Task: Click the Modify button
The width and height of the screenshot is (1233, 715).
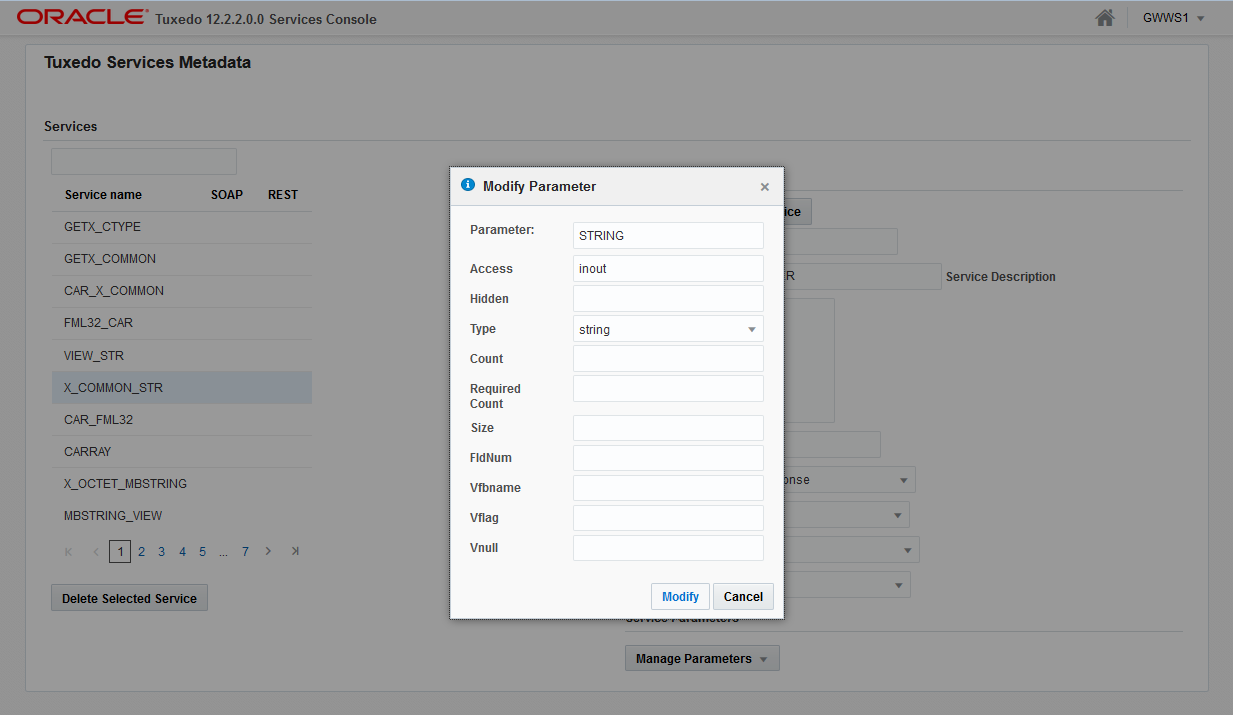Action: (680, 596)
